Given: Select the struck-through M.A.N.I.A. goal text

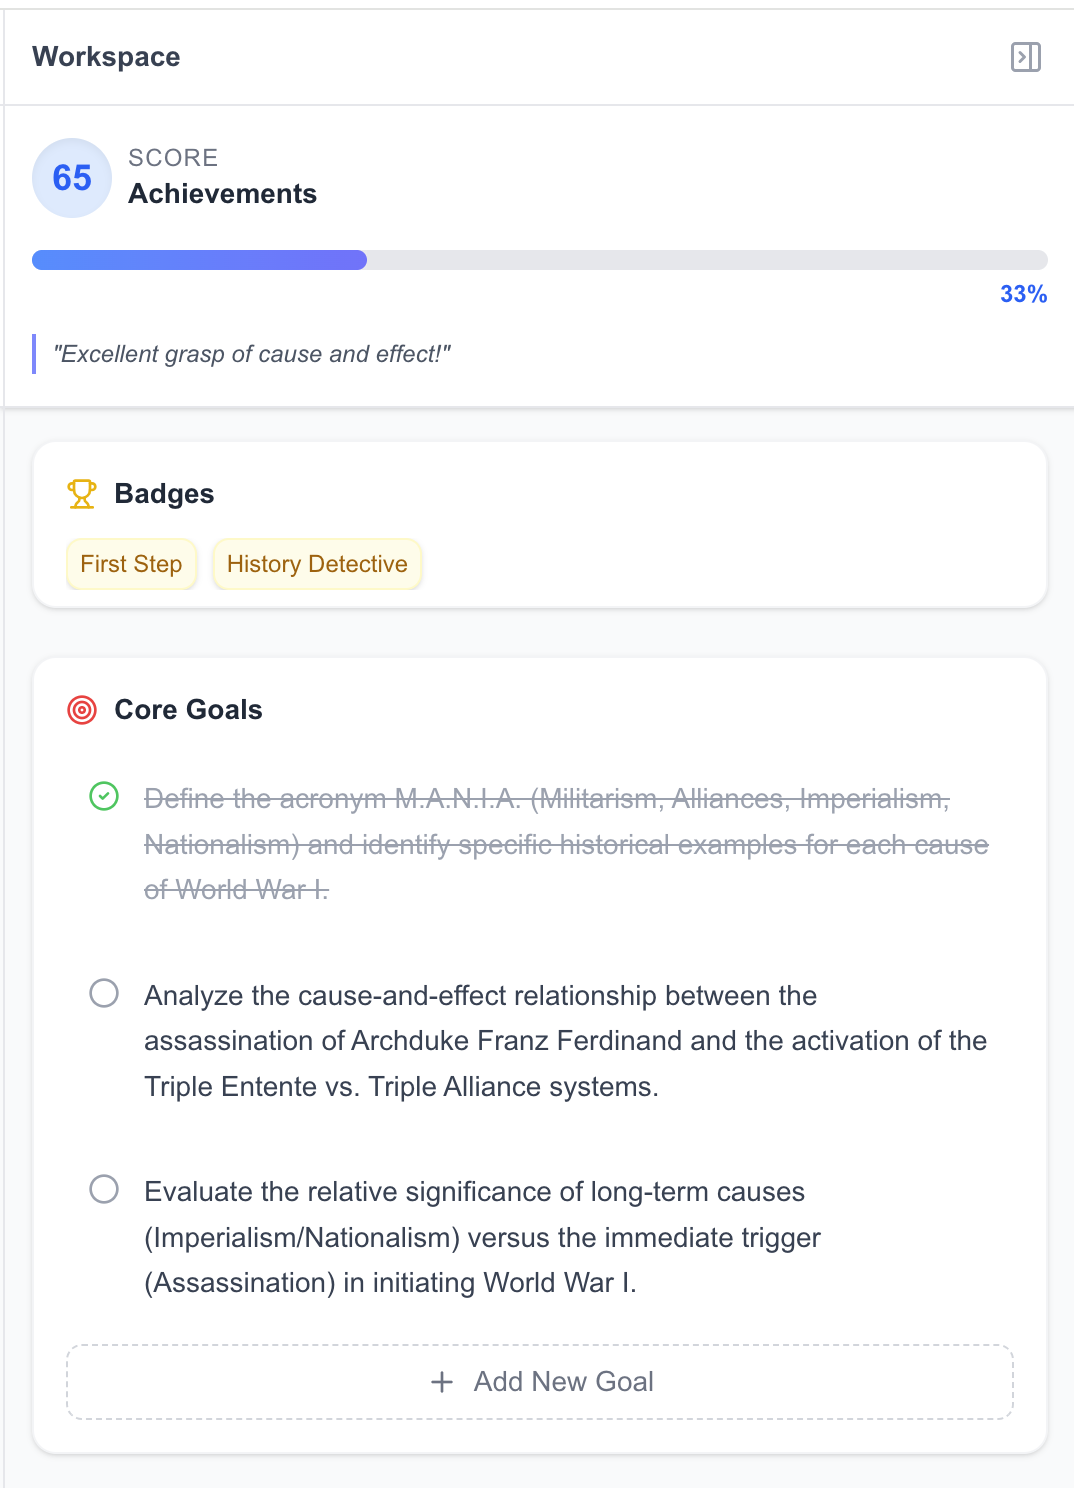Looking at the screenshot, I should pyautogui.click(x=566, y=844).
